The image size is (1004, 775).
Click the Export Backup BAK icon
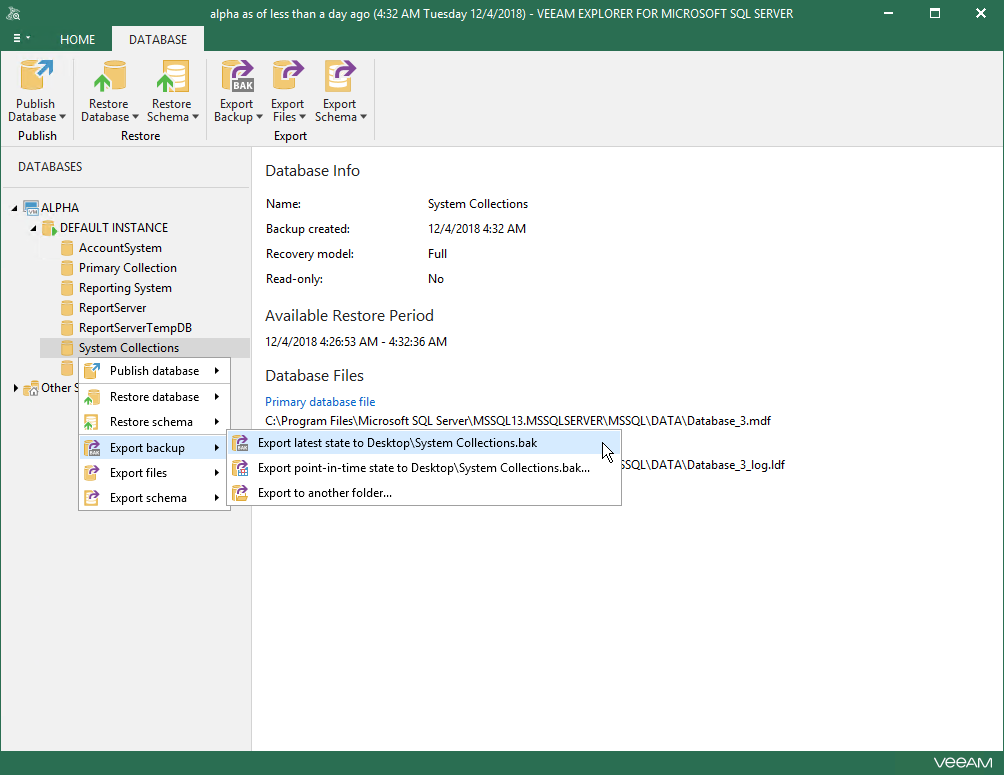[x=238, y=76]
